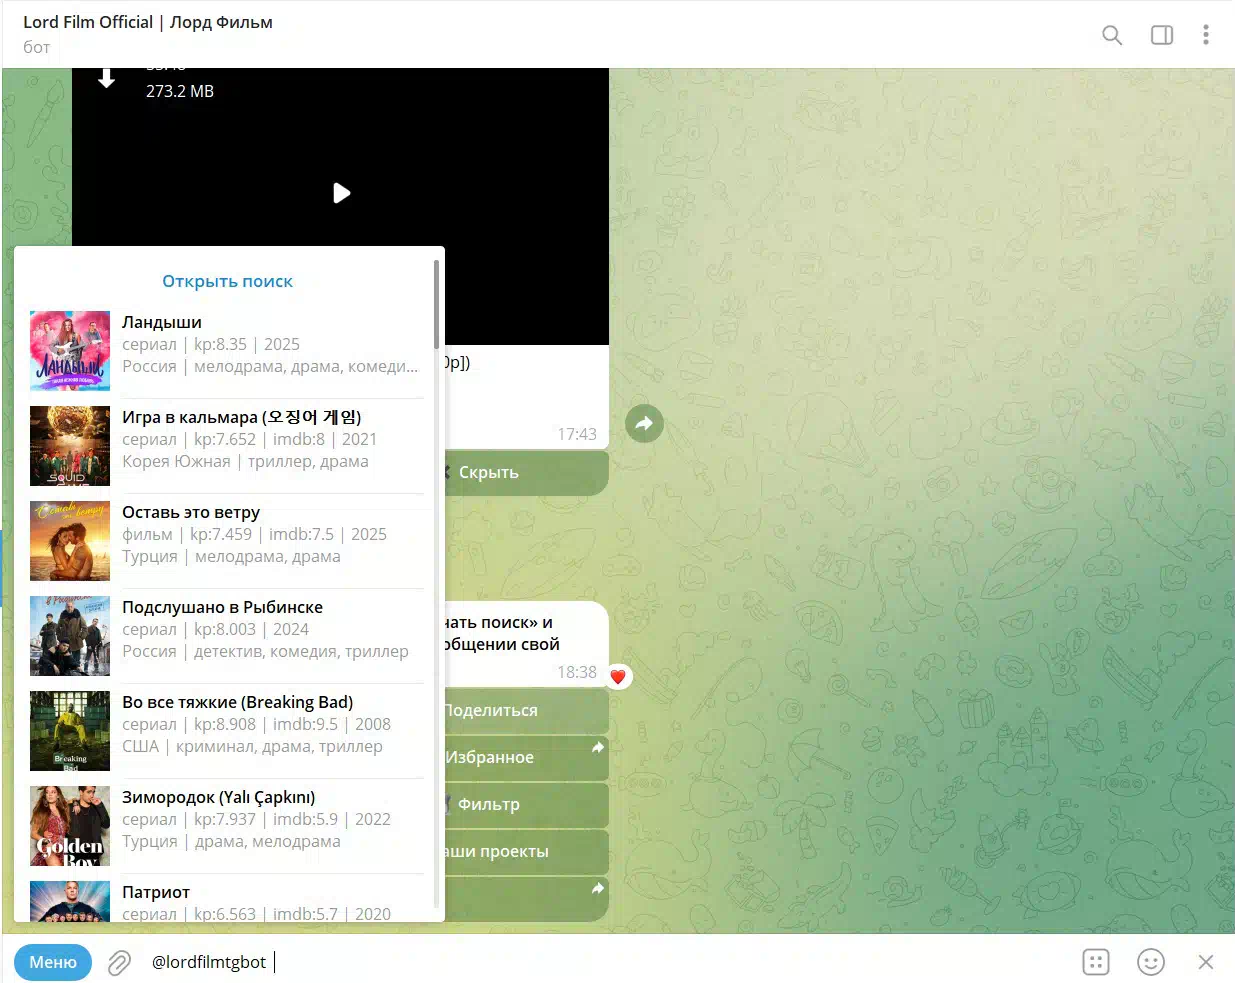Forward the video message with share arrow
The height and width of the screenshot is (983, 1235).
[644, 423]
